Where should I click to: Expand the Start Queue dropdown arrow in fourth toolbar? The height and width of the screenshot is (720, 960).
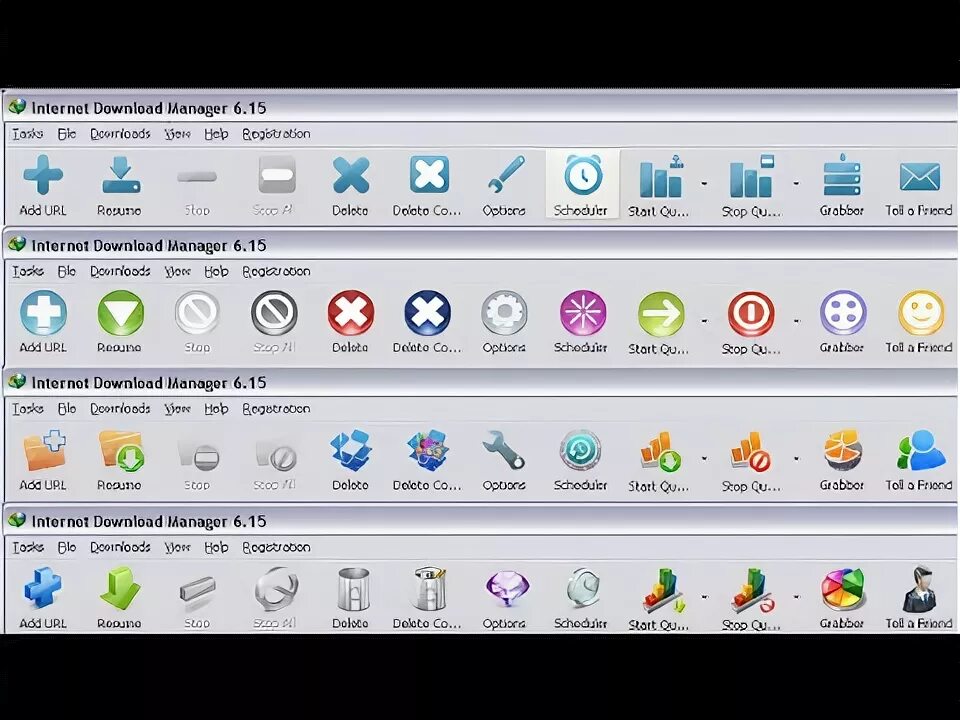click(704, 596)
